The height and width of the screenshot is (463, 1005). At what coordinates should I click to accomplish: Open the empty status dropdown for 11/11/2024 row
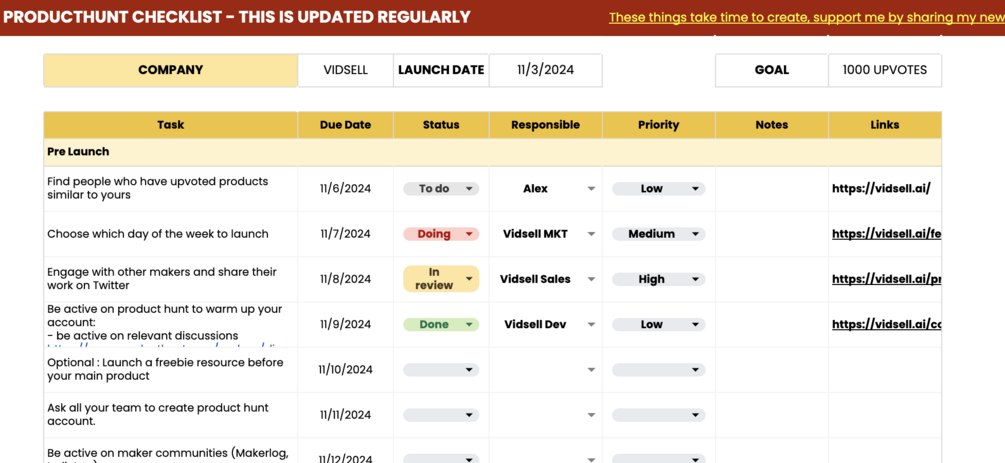441,416
